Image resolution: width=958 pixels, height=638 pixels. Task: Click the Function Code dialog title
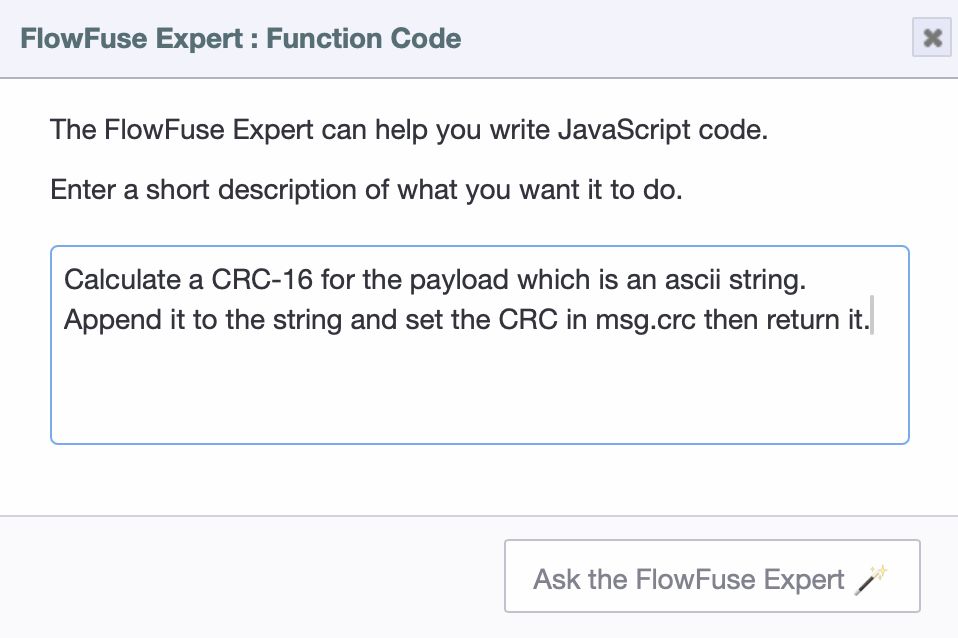pos(245,38)
